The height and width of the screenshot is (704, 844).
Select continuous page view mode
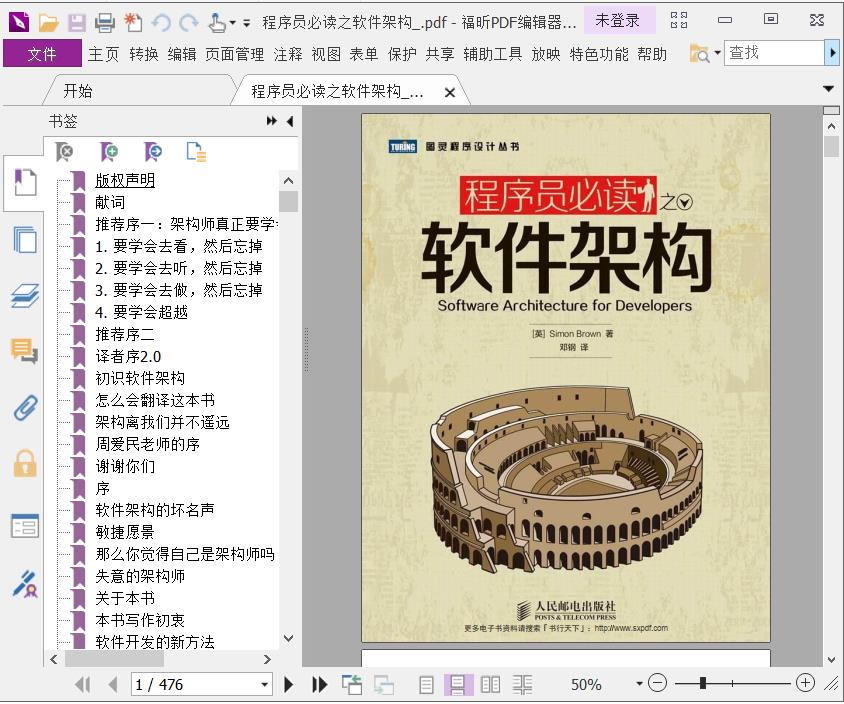pyautogui.click(x=458, y=685)
